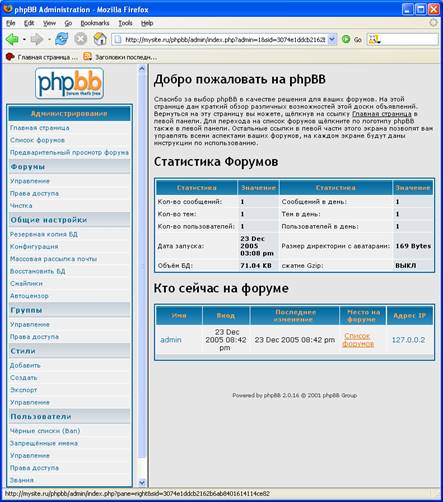The height and width of the screenshot is (502, 443).
Task: Click the green Back arrow button
Action: 12,40
